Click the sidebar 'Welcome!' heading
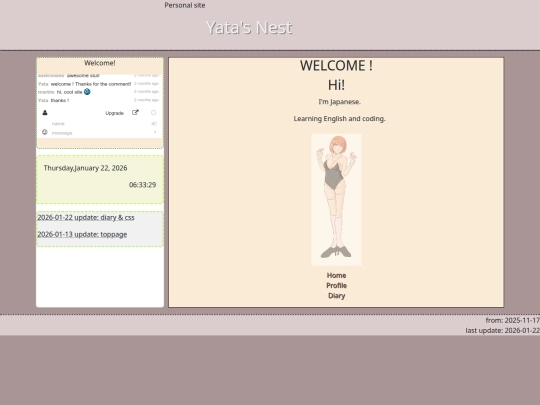The image size is (540, 405). point(100,63)
